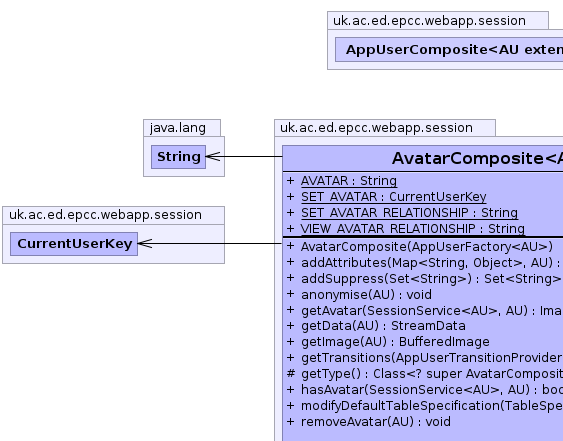Click the java.lang package label
Image resolution: width=563 pixels, height=441 pixels.
178,128
